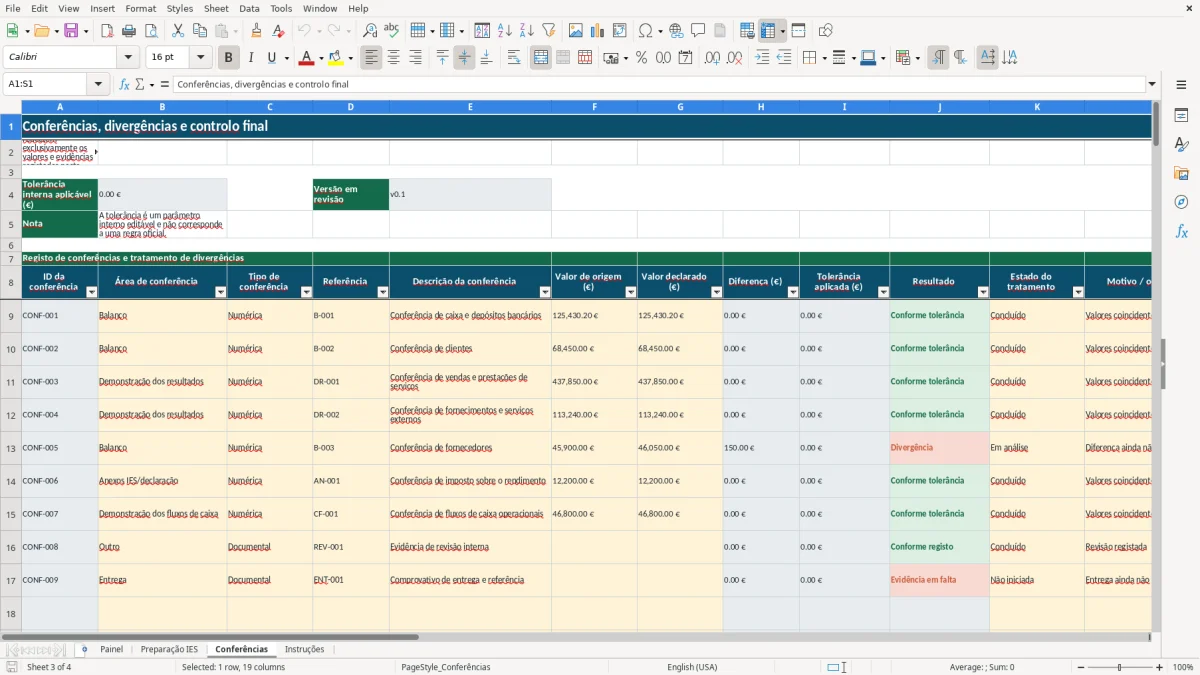Select cell CONF-005
Screen dimensions: 1200x675
pos(60,448)
